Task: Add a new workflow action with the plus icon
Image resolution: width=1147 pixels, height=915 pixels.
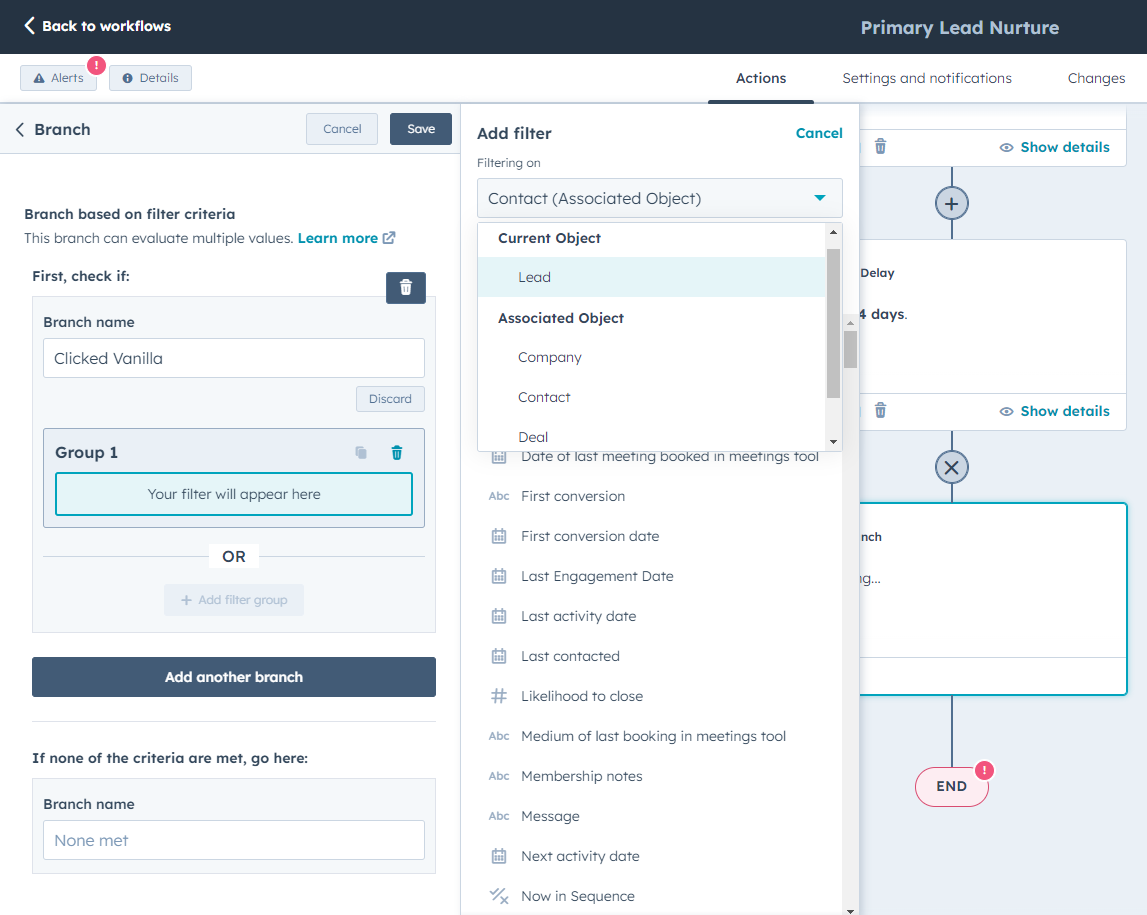Action: (x=951, y=203)
